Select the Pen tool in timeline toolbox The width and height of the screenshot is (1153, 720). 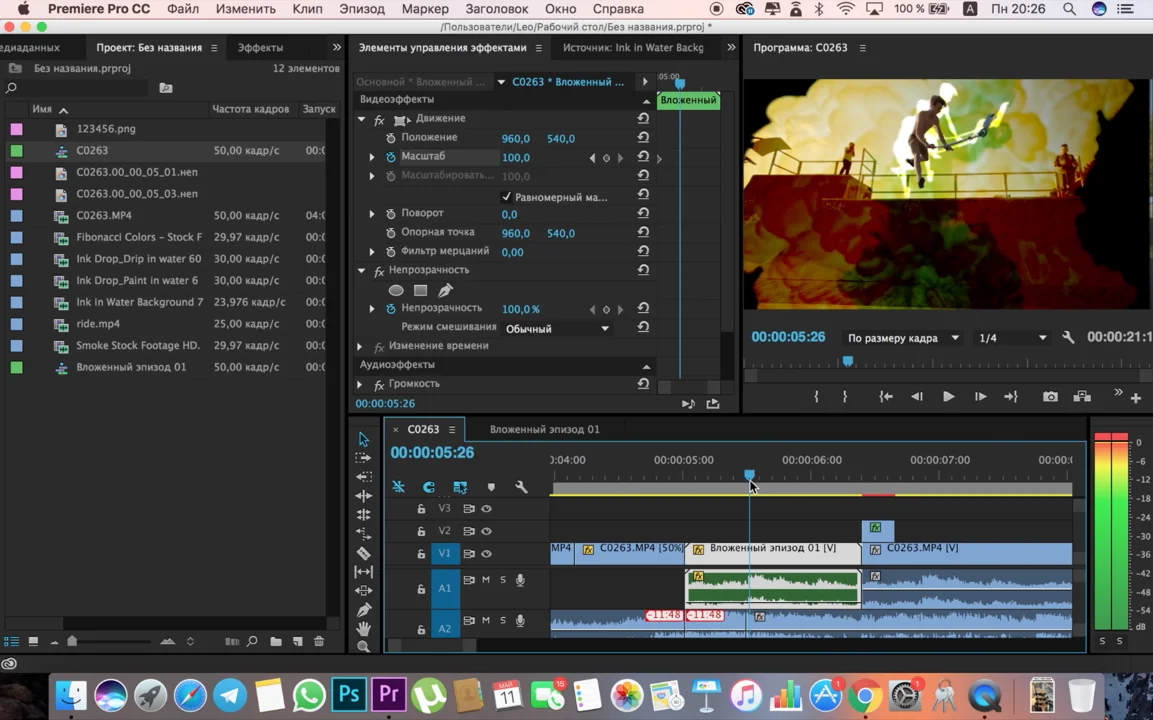(x=363, y=610)
